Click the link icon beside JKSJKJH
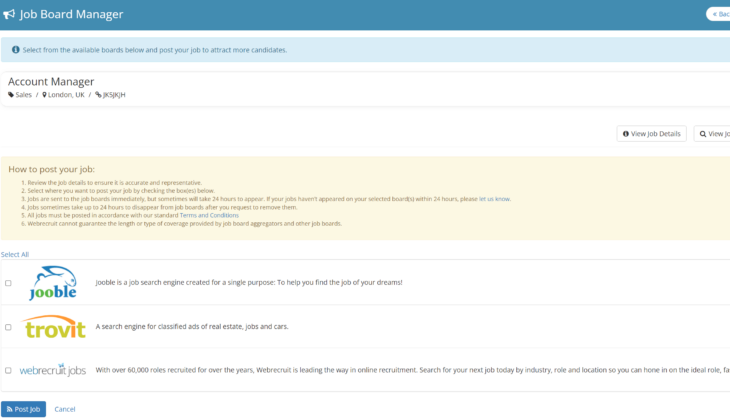Image resolution: width=730 pixels, height=420 pixels. (x=98, y=95)
